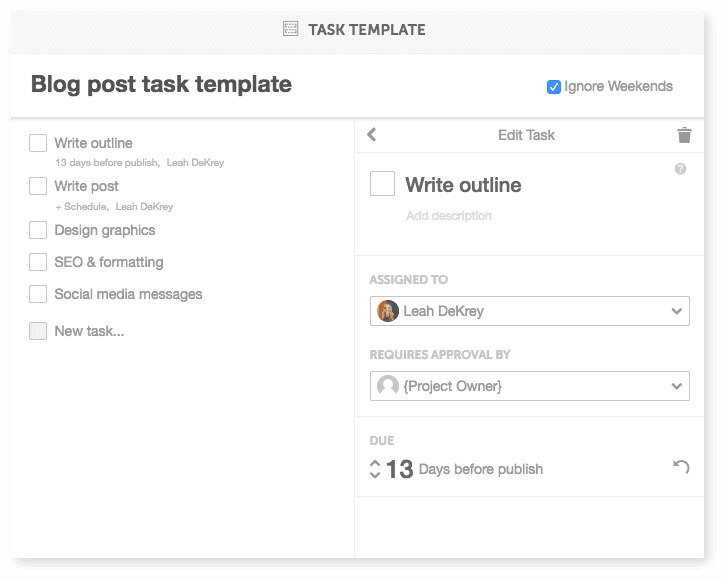This screenshot has height=581, width=726.
Task: Click Leah DeKrey's avatar in Assigned To
Action: [388, 311]
